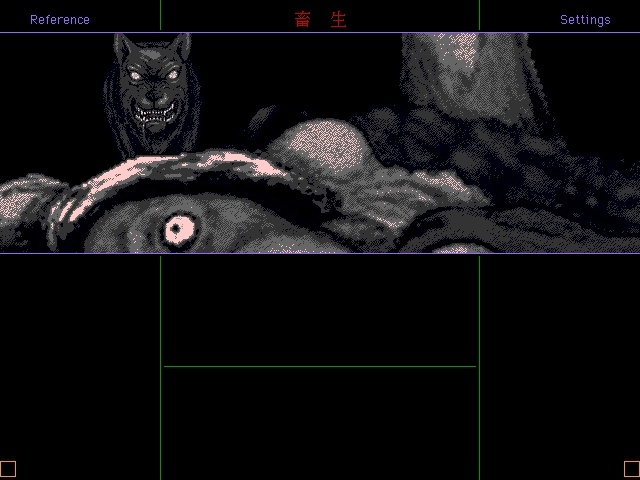Click the wolf's left pointed ear
Image resolution: width=640 pixels, height=480 pixels.
coord(123,46)
